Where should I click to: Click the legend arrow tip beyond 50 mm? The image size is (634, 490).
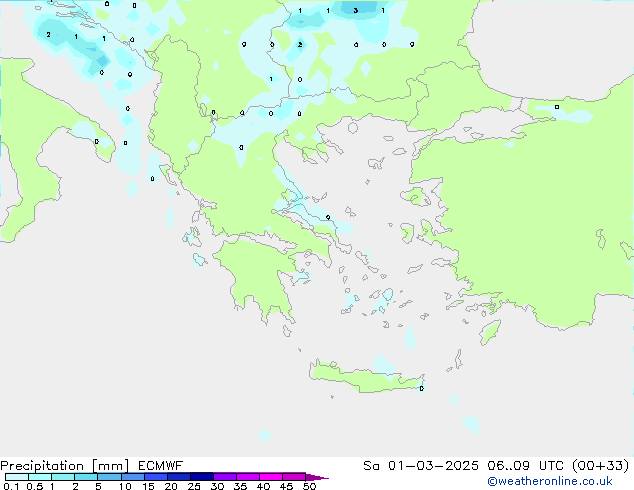tap(317, 477)
